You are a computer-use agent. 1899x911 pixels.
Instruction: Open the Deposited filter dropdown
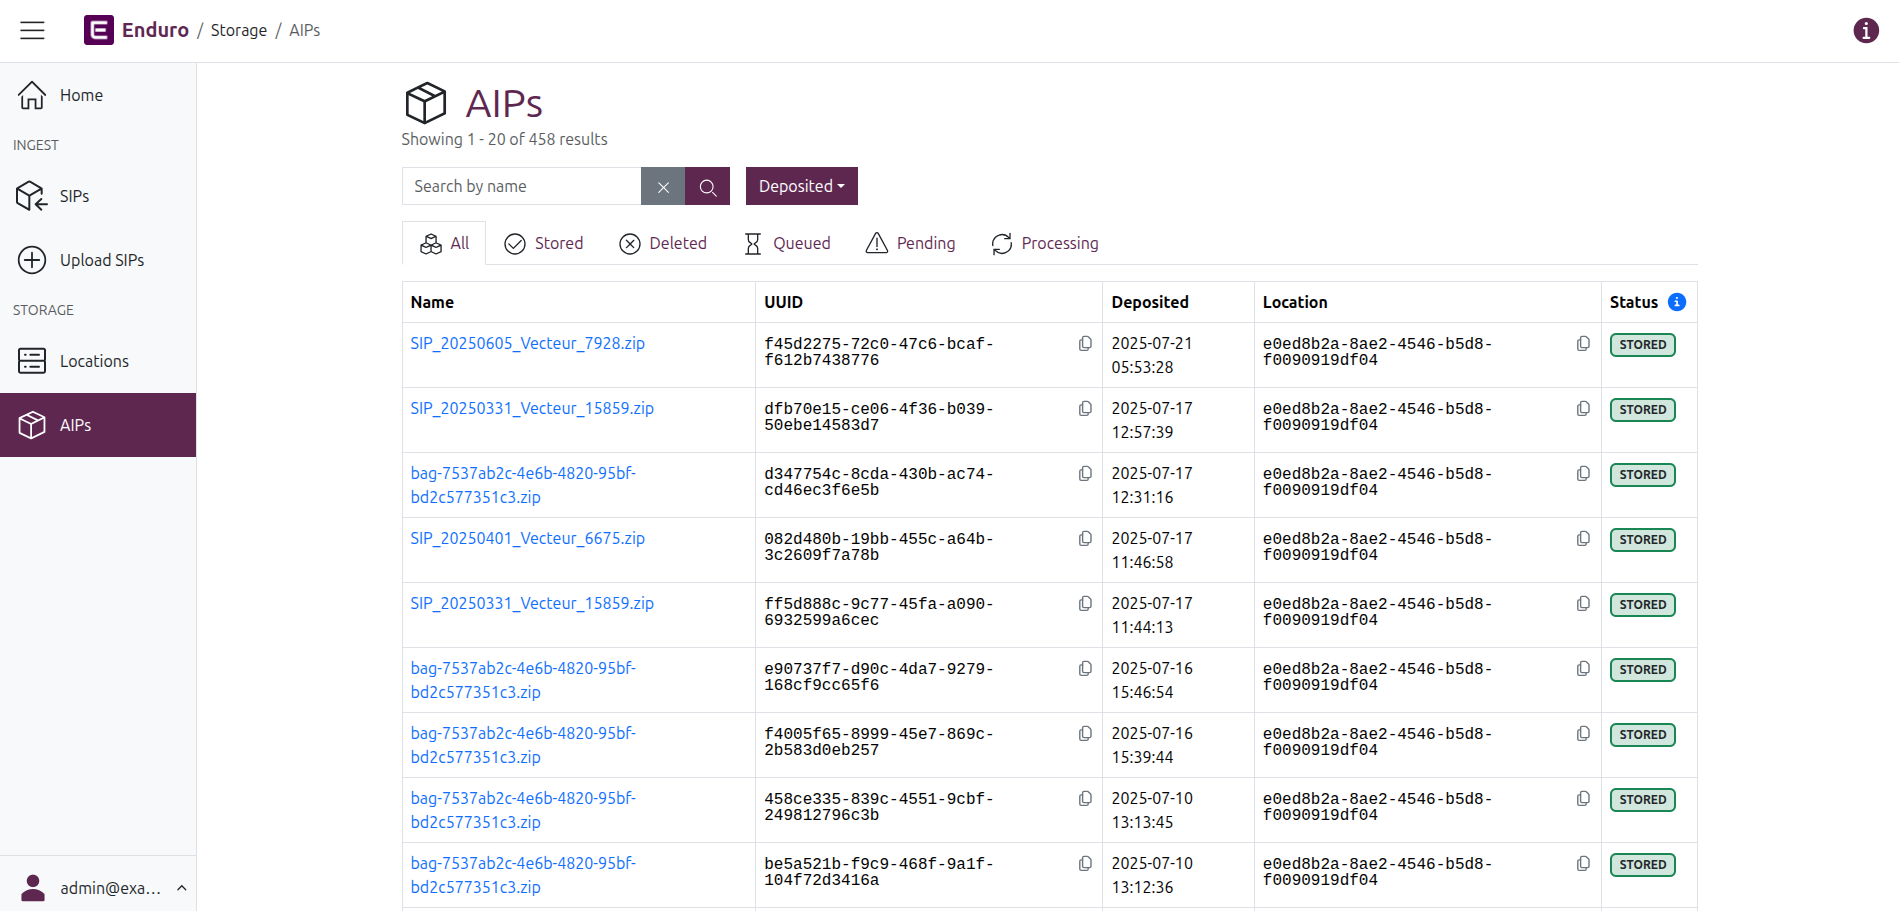pos(801,186)
